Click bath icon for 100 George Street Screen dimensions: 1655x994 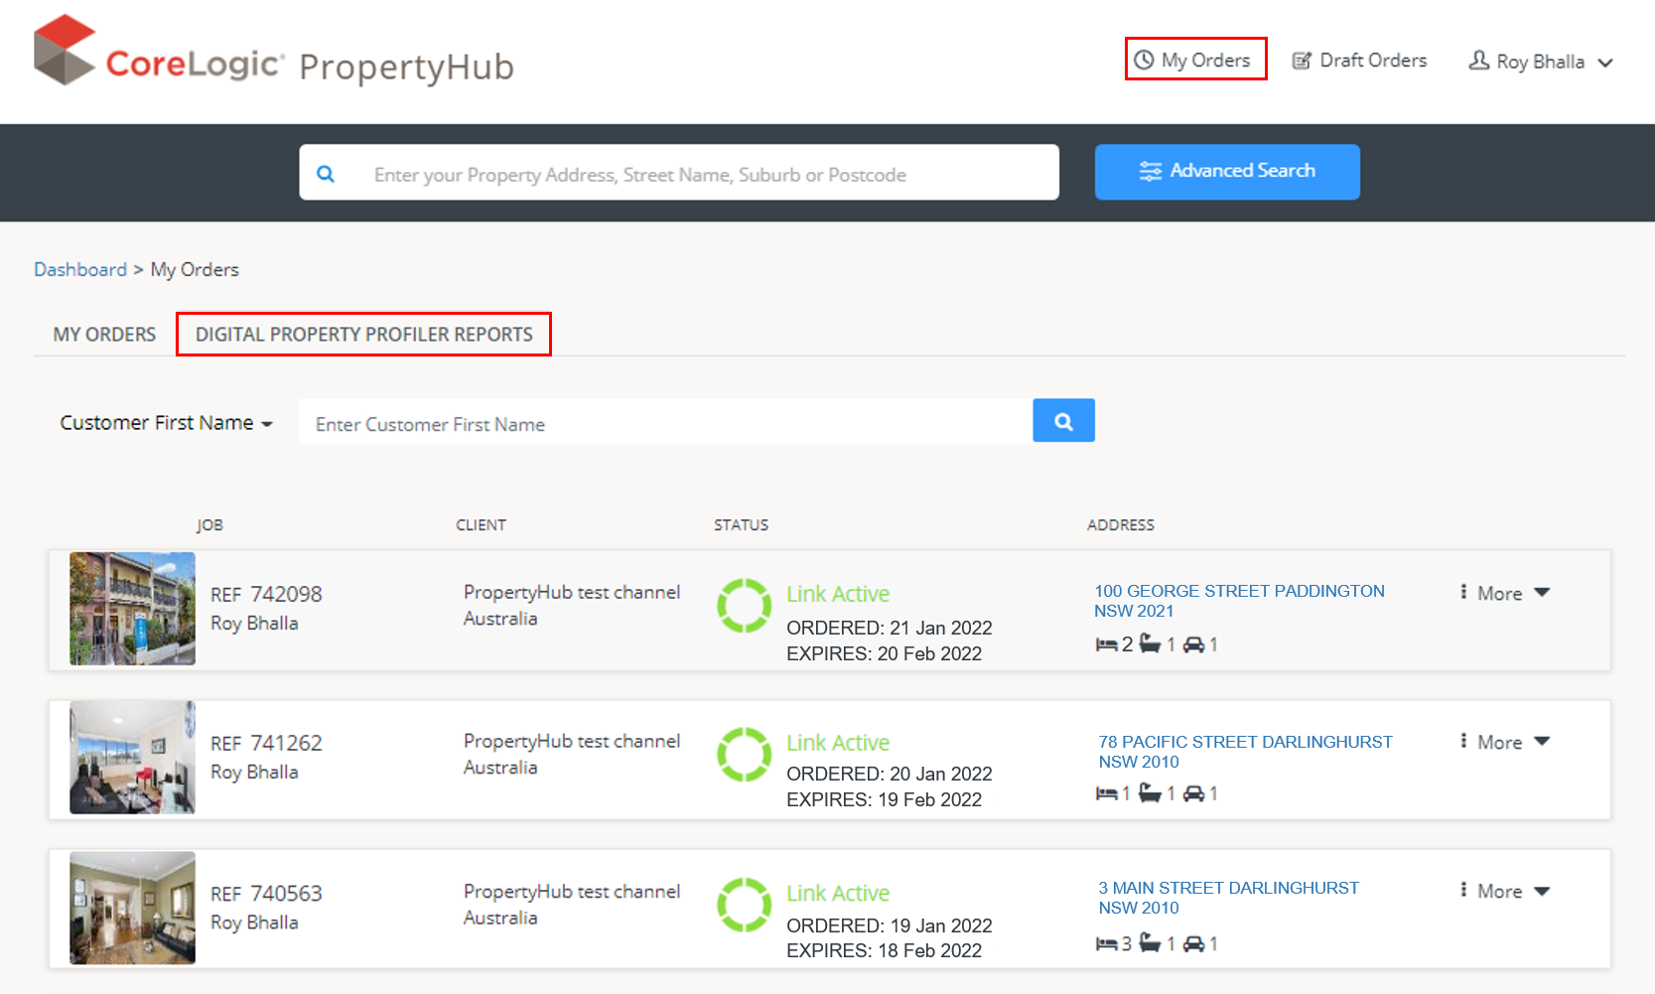click(1150, 644)
